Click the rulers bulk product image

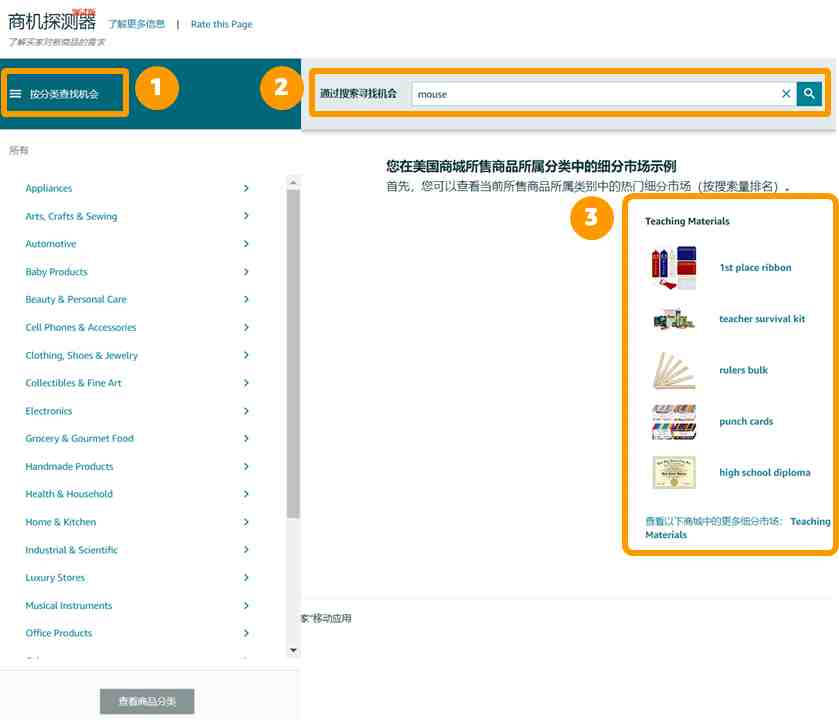click(x=673, y=371)
